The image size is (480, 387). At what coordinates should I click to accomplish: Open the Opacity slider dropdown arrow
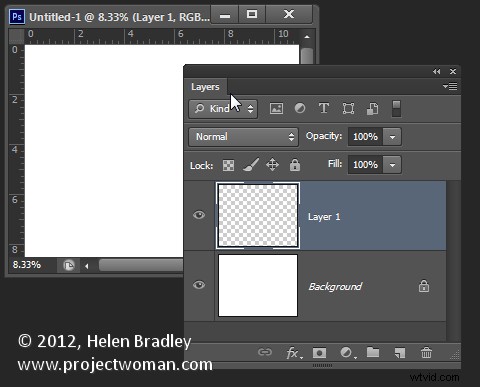point(392,137)
